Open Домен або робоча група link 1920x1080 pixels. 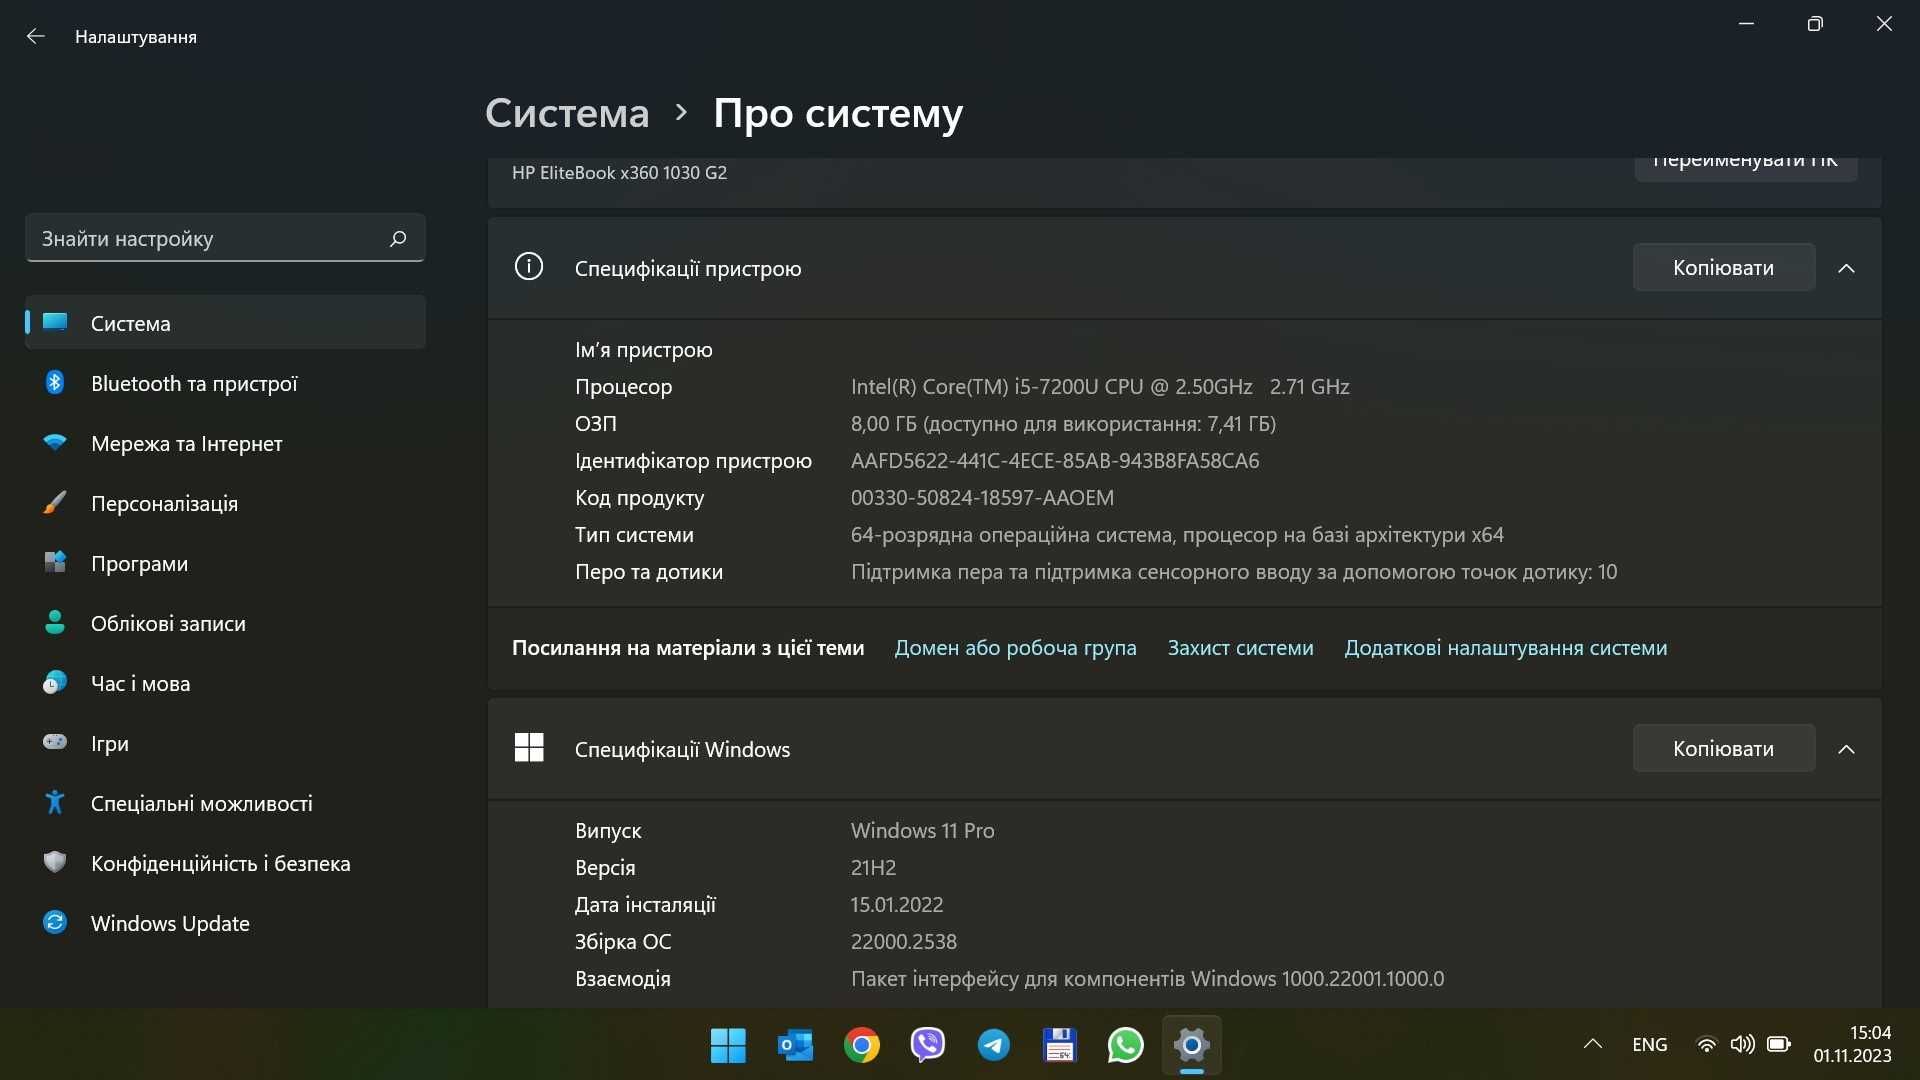pos(1015,648)
